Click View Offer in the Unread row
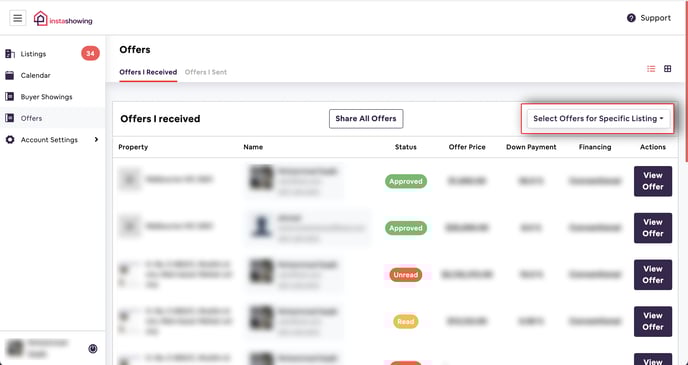 653,275
